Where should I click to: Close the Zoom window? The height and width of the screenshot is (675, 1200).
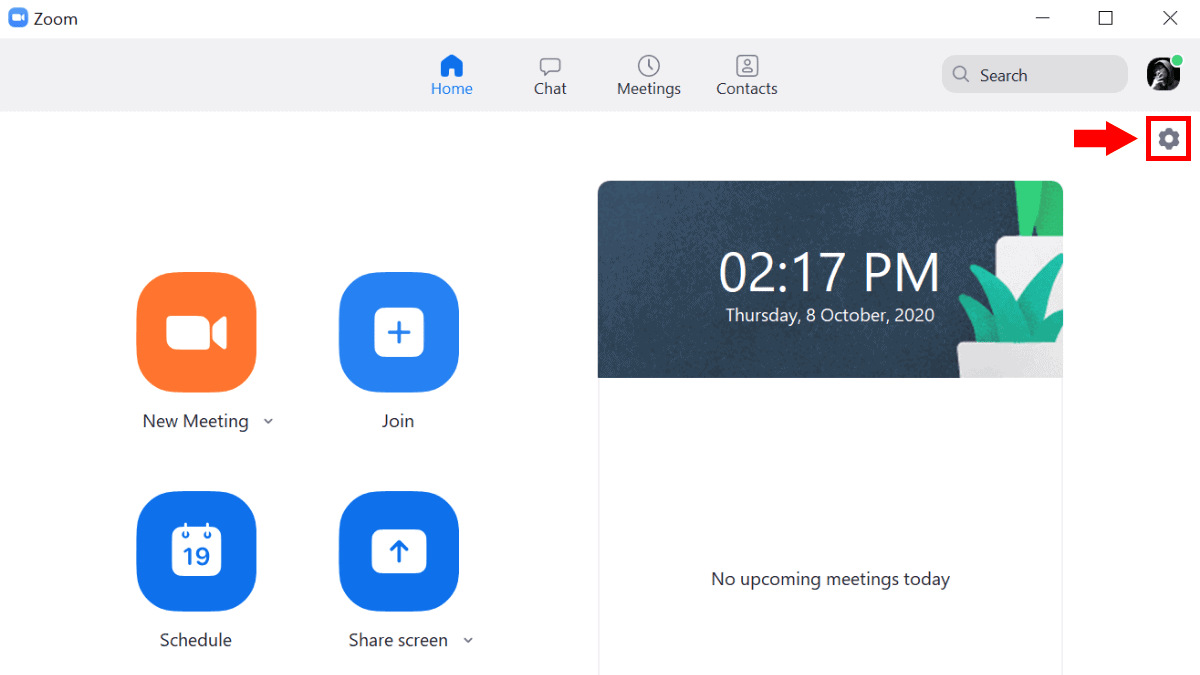coord(1170,18)
